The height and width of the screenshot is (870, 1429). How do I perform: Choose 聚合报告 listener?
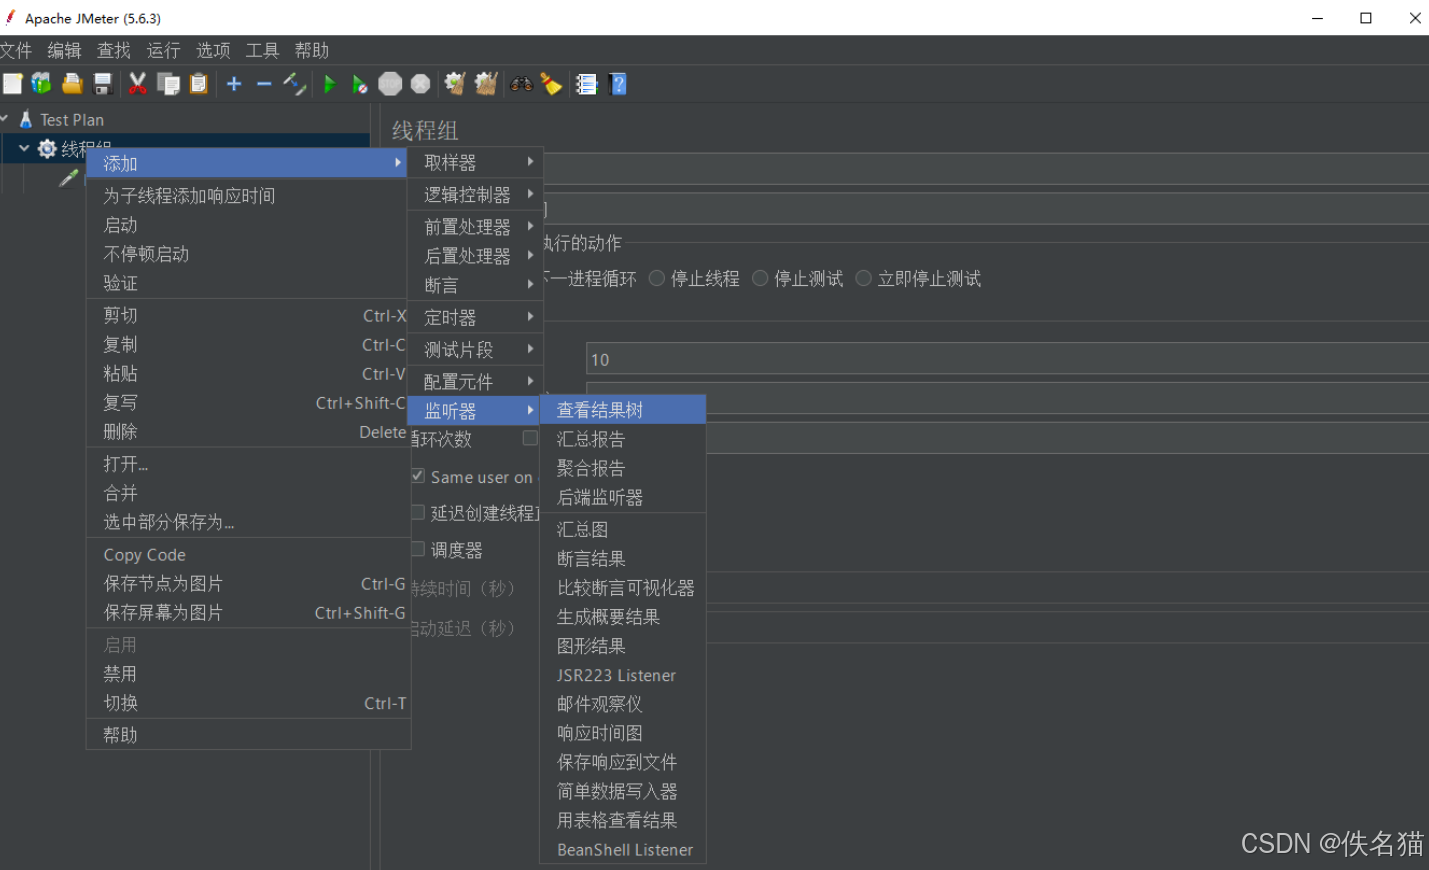click(623, 468)
